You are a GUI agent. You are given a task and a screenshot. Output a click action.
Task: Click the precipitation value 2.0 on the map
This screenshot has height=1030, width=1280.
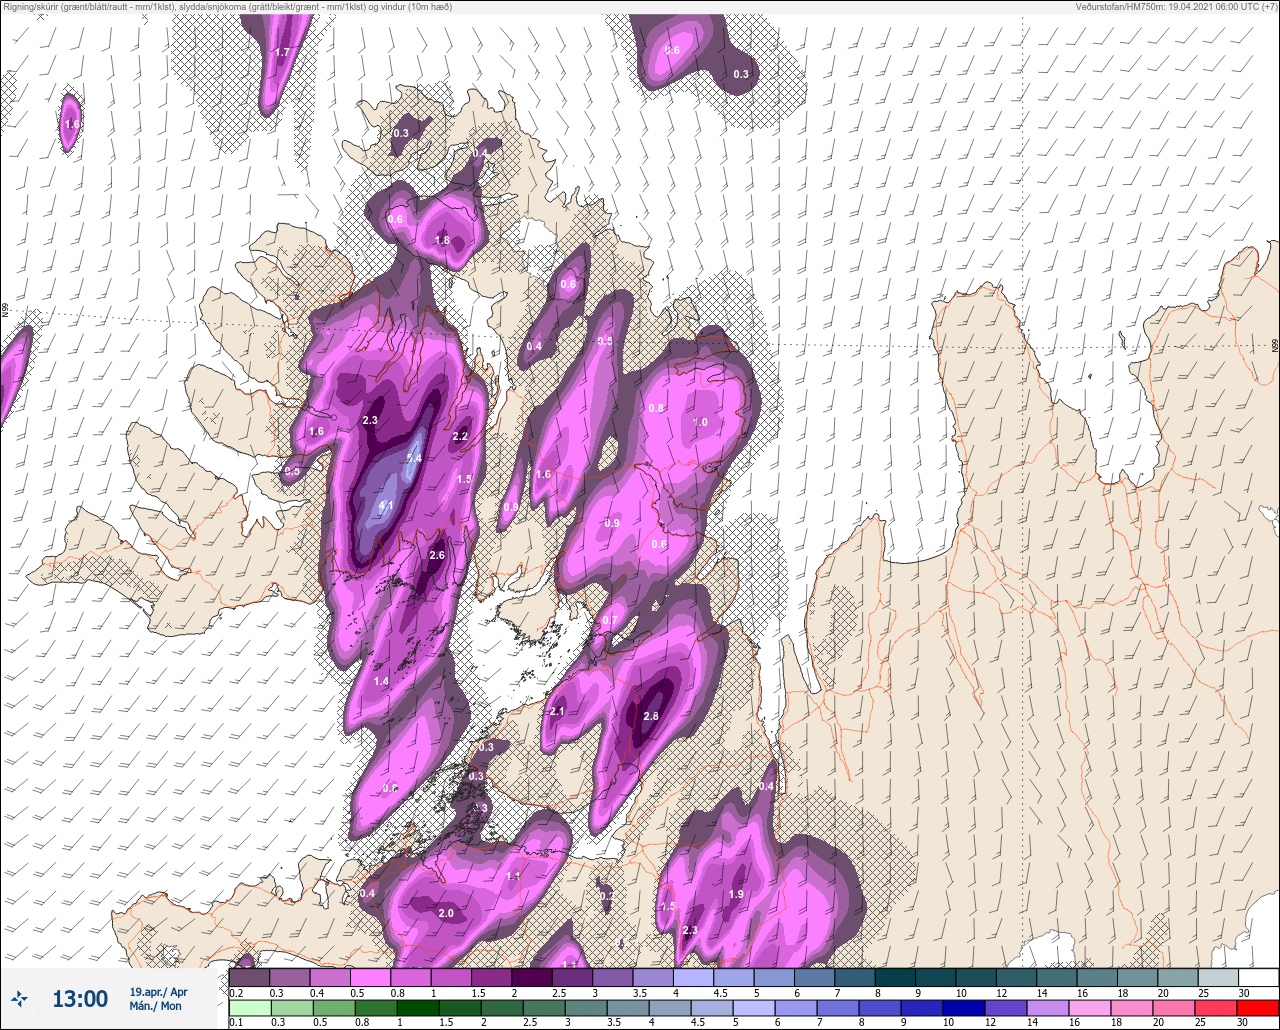point(446,914)
